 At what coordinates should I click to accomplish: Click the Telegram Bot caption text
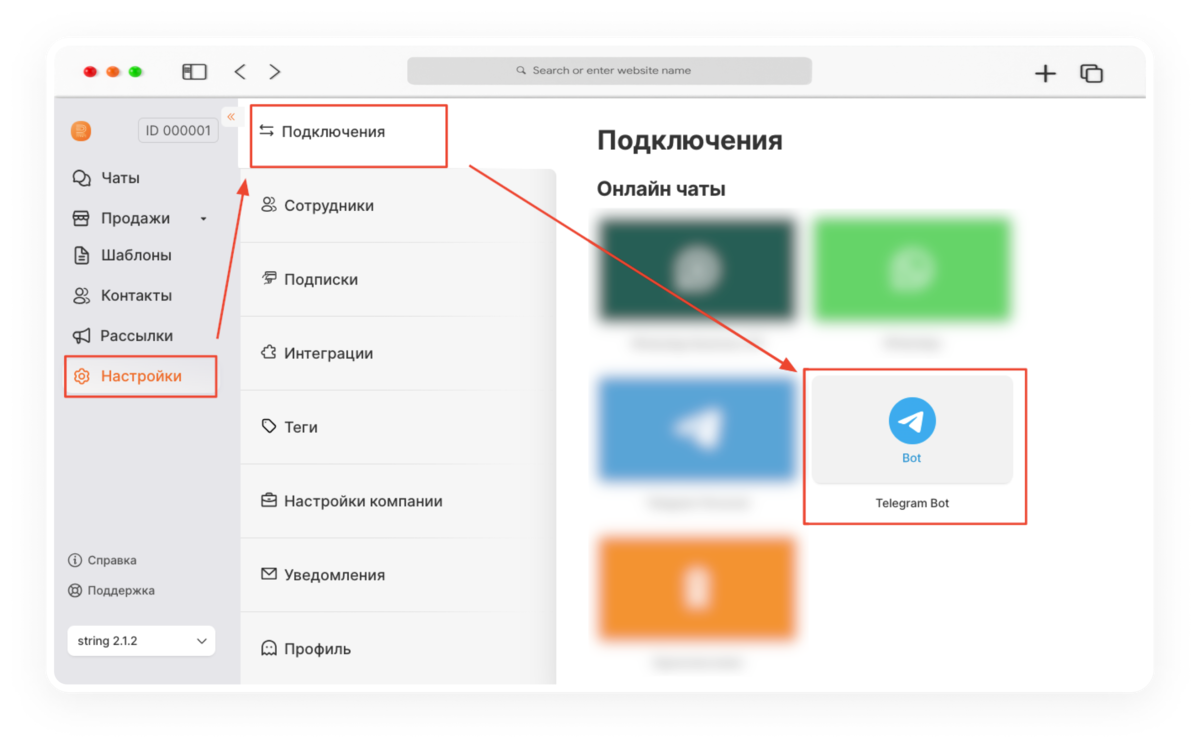(x=912, y=503)
